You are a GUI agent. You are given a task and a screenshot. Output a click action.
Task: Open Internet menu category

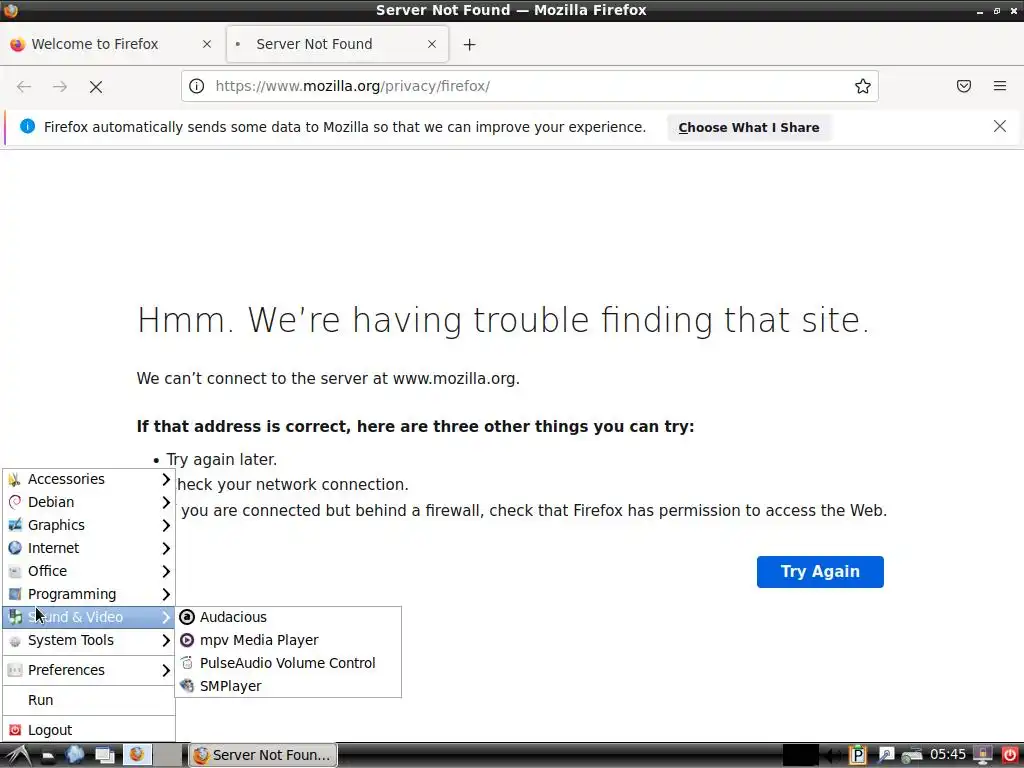89,548
